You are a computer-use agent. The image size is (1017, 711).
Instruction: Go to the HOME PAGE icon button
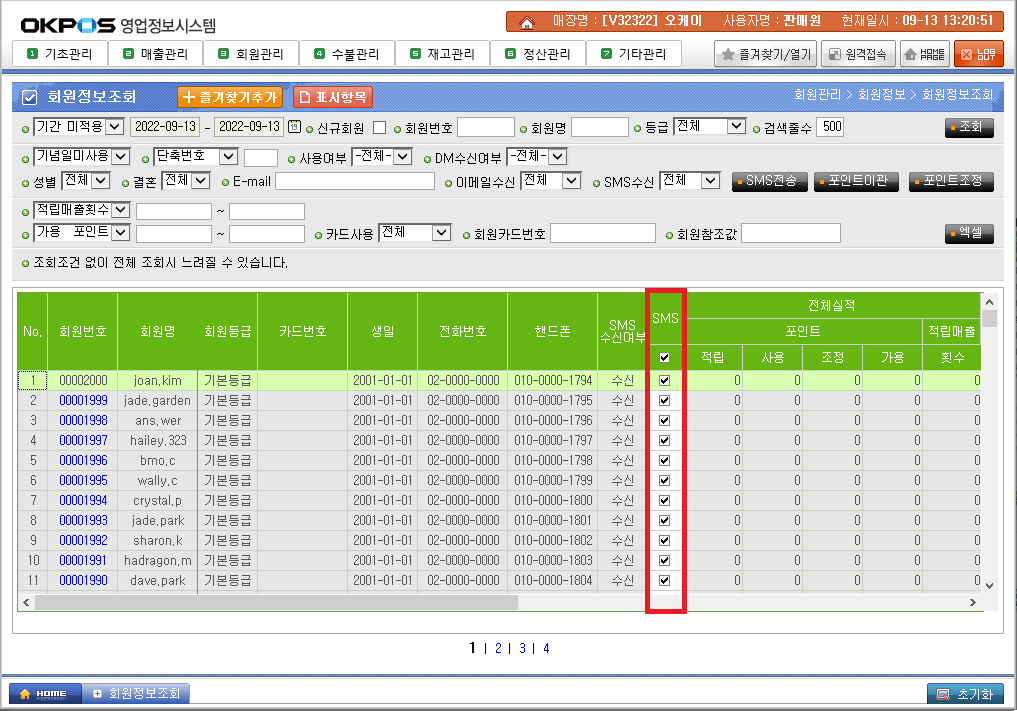pyautogui.click(x=925, y=54)
